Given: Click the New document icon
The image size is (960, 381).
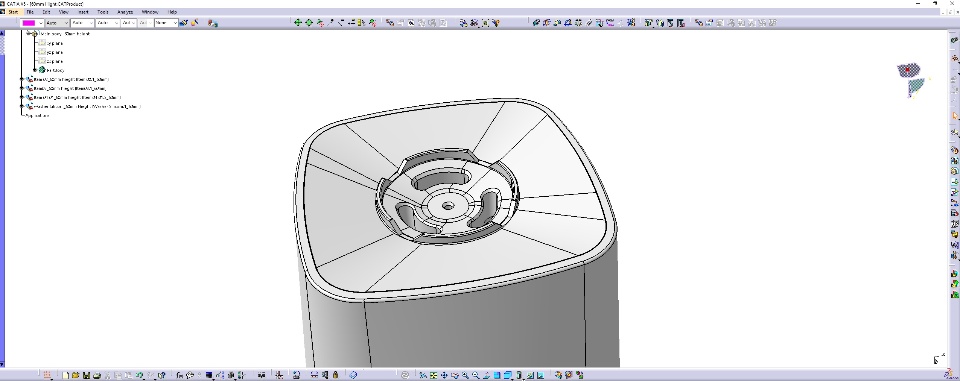Looking at the screenshot, I should click(66, 375).
